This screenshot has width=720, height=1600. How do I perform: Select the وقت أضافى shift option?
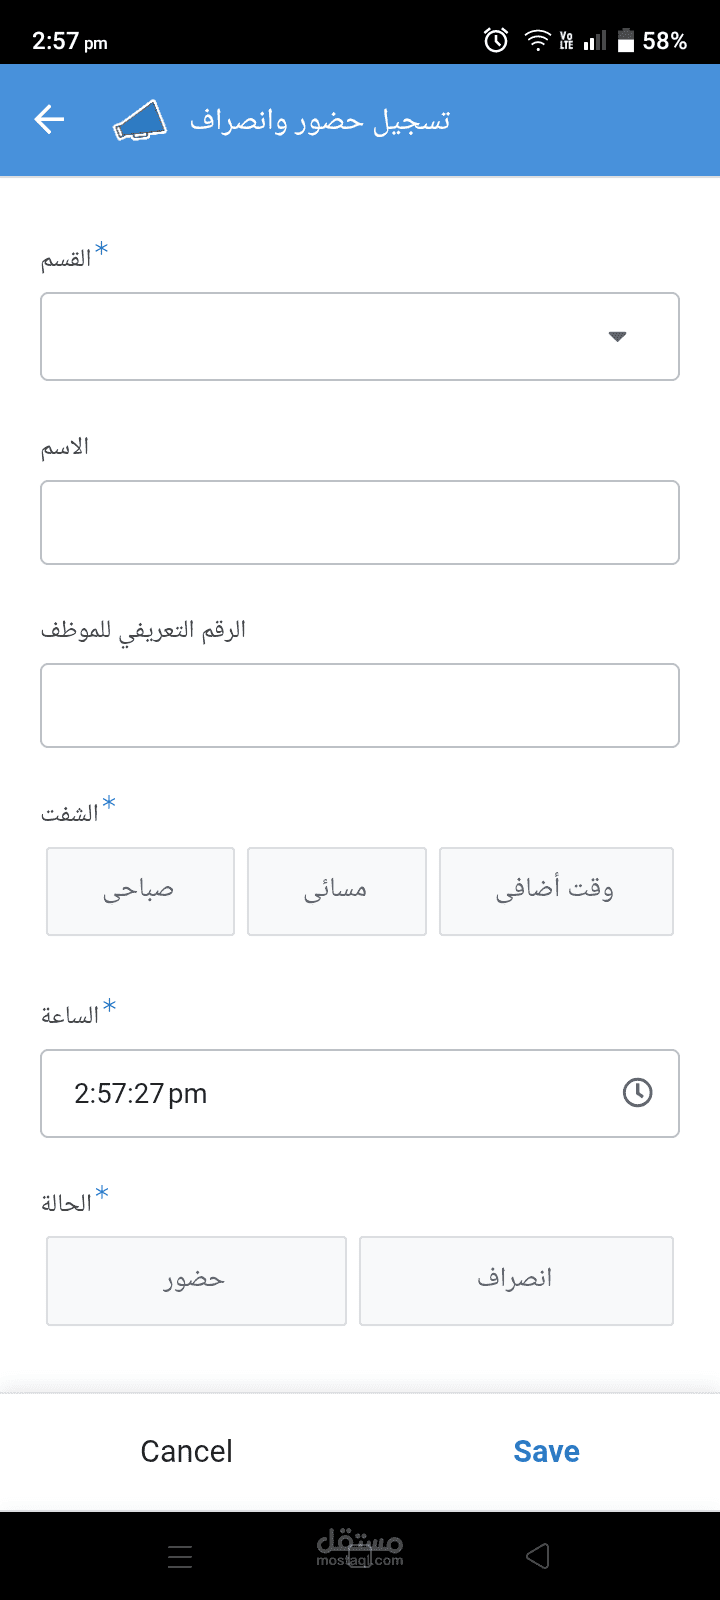[x=556, y=891]
